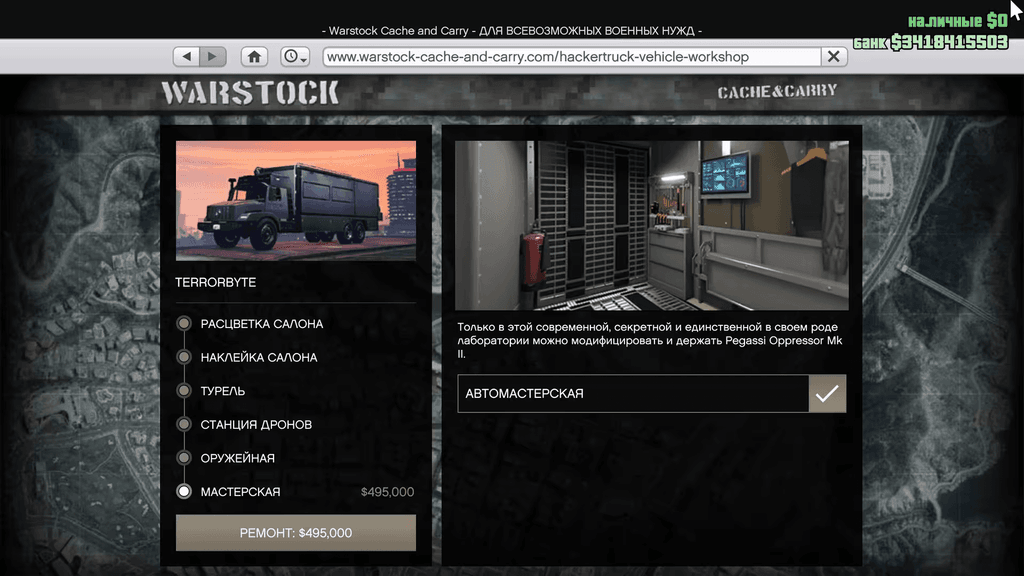Select the Расцветка салона radio option
1024x576 pixels.
(x=184, y=323)
